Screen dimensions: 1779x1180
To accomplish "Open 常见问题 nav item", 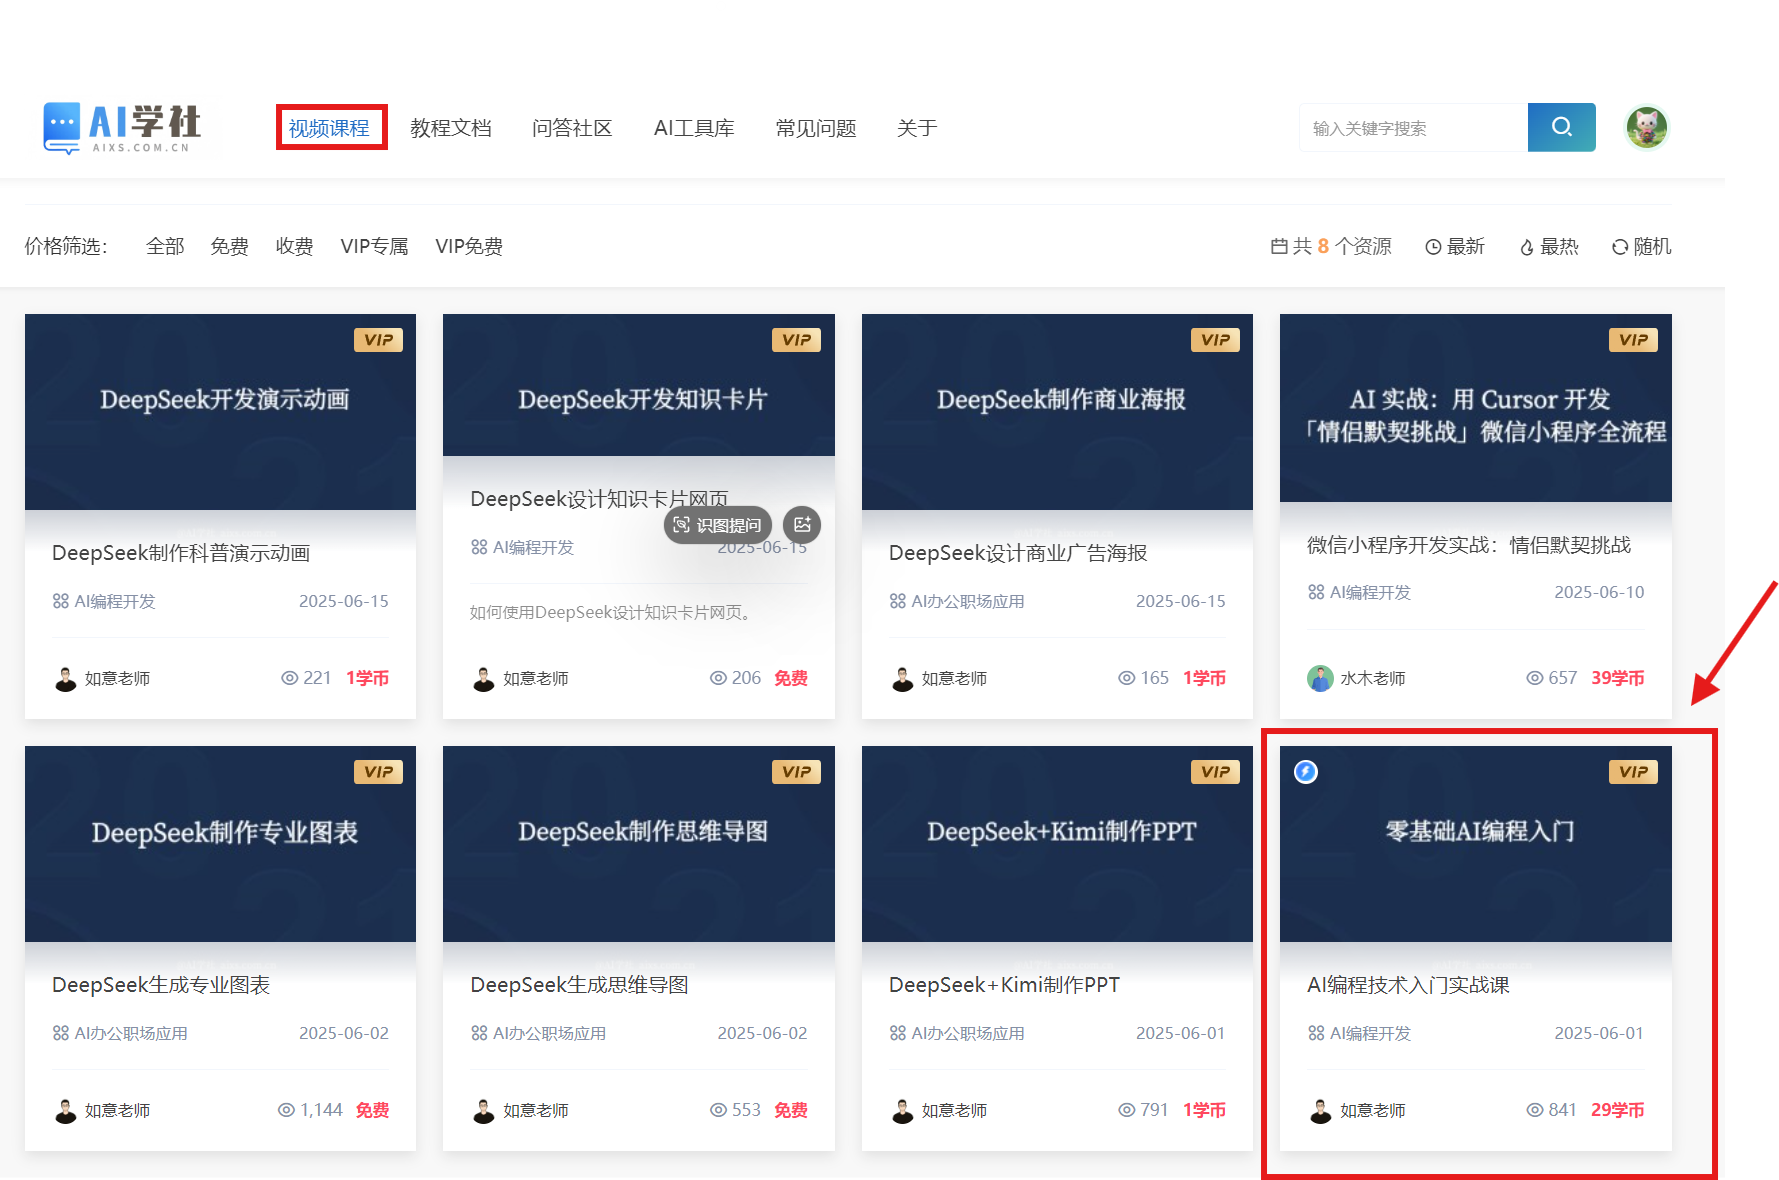I will [x=816, y=128].
